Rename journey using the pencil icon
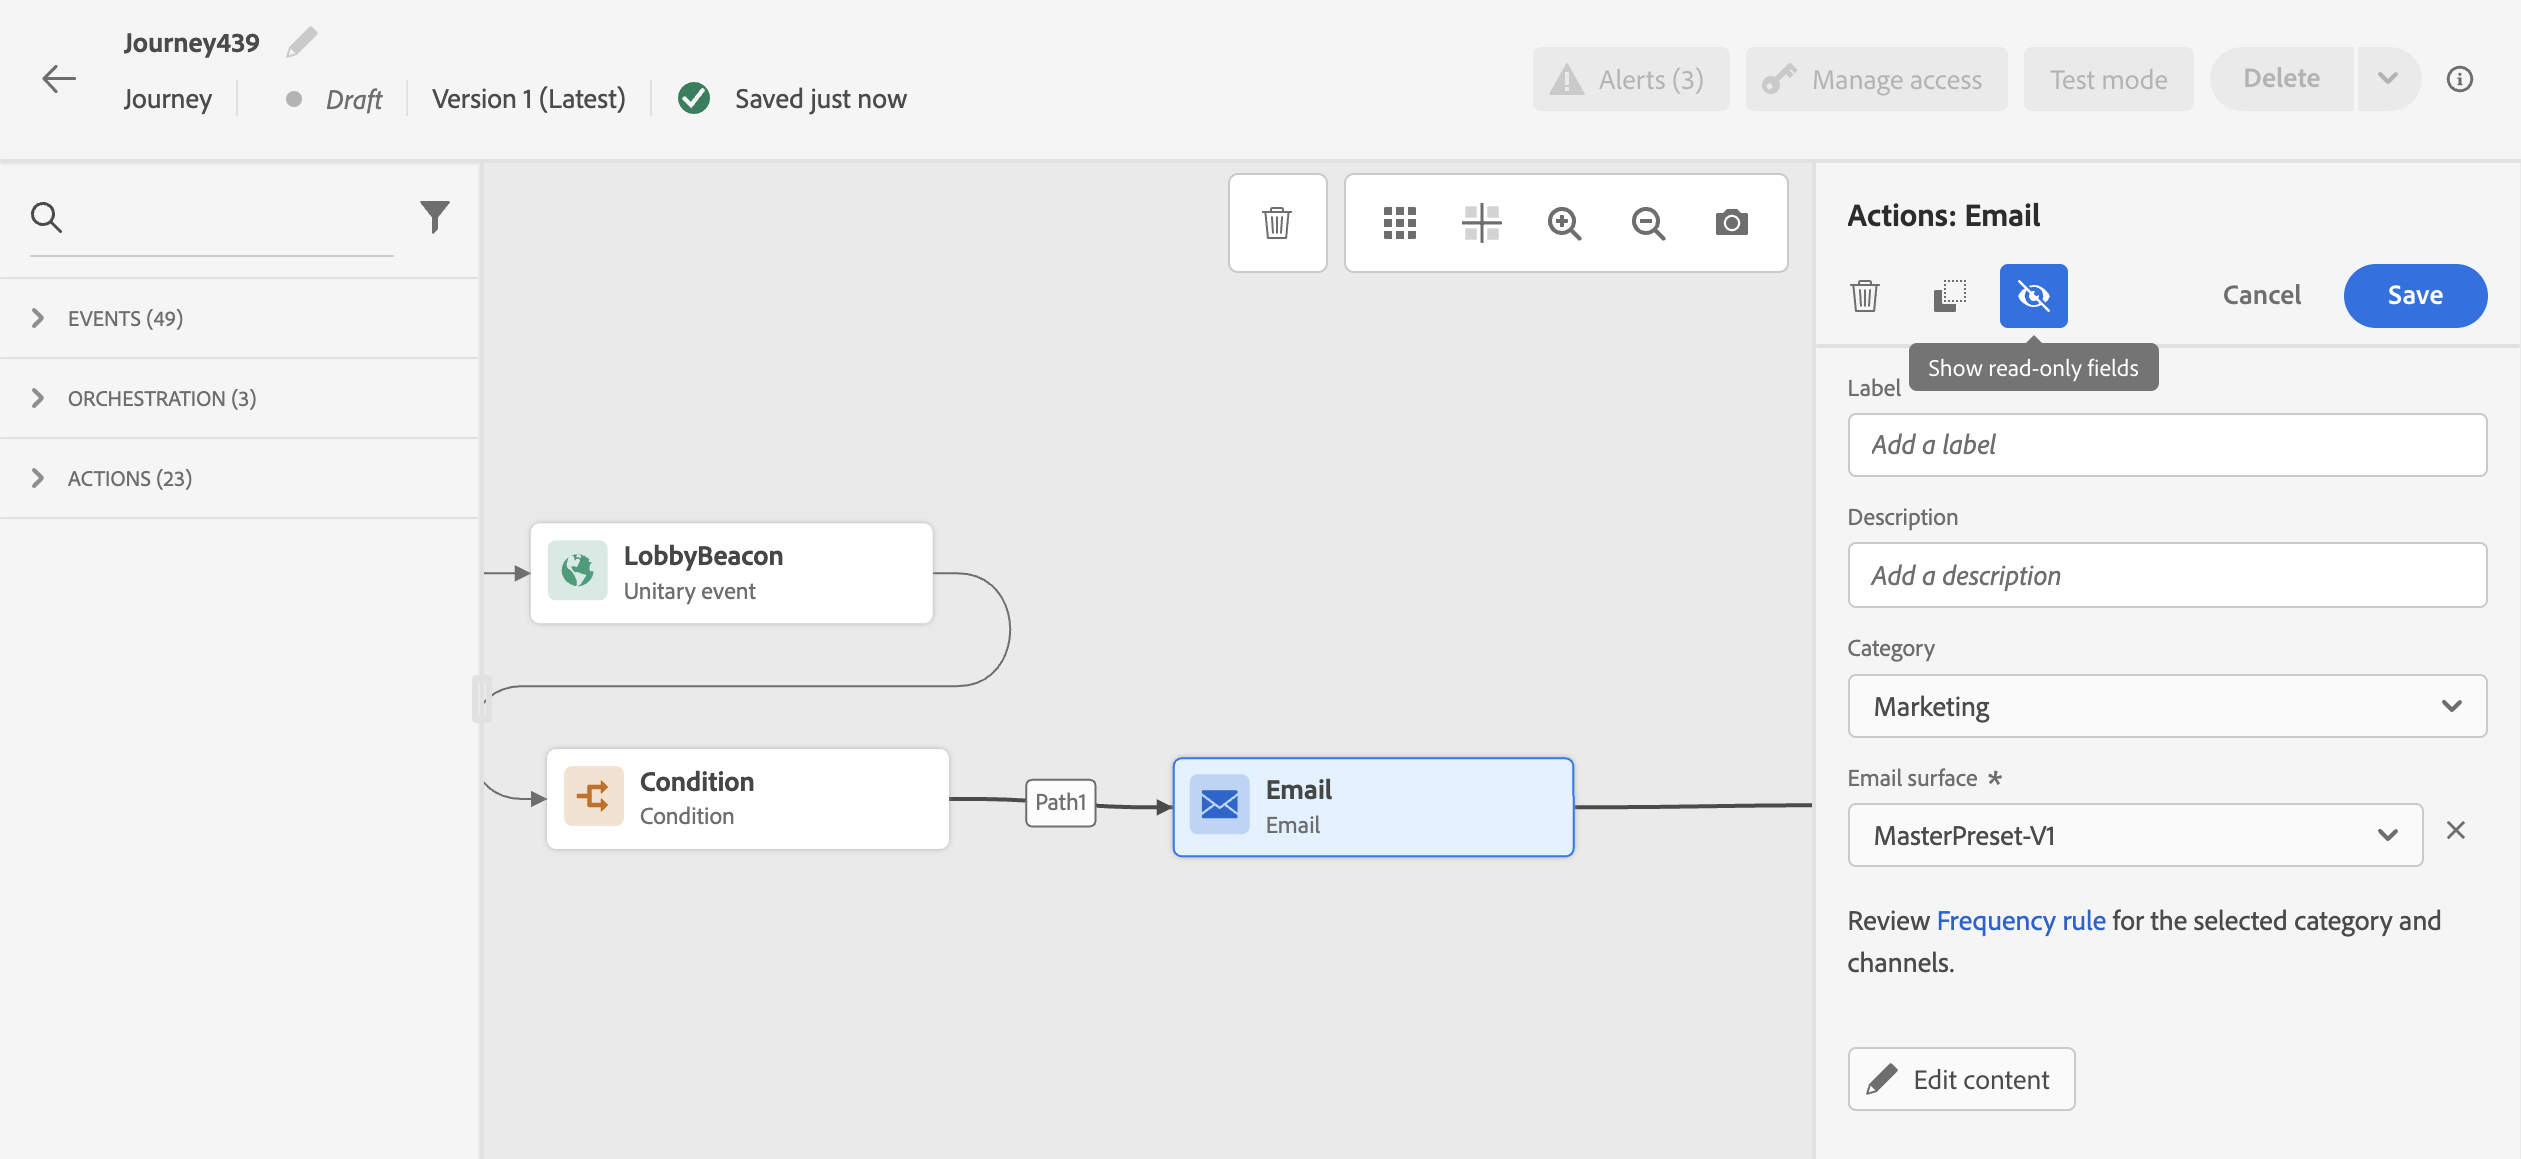The width and height of the screenshot is (2521, 1159). (301, 42)
